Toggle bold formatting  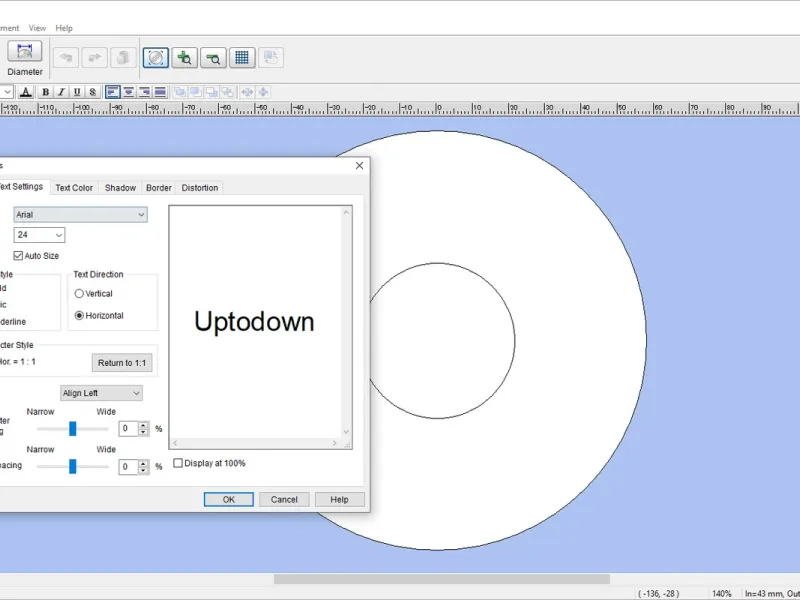pyautogui.click(x=45, y=92)
